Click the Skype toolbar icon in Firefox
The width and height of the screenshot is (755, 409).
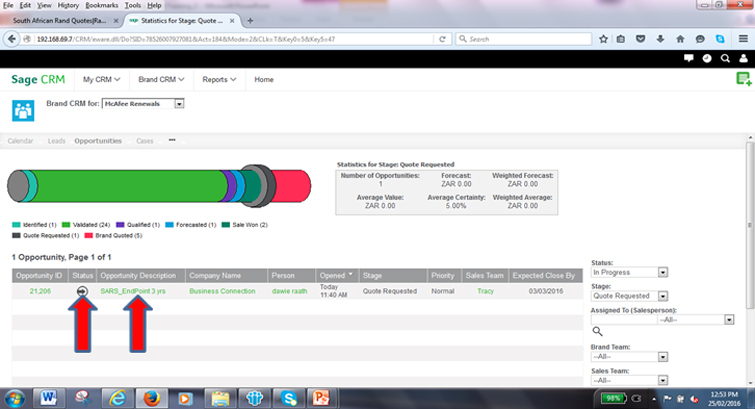pyautogui.click(x=720, y=39)
